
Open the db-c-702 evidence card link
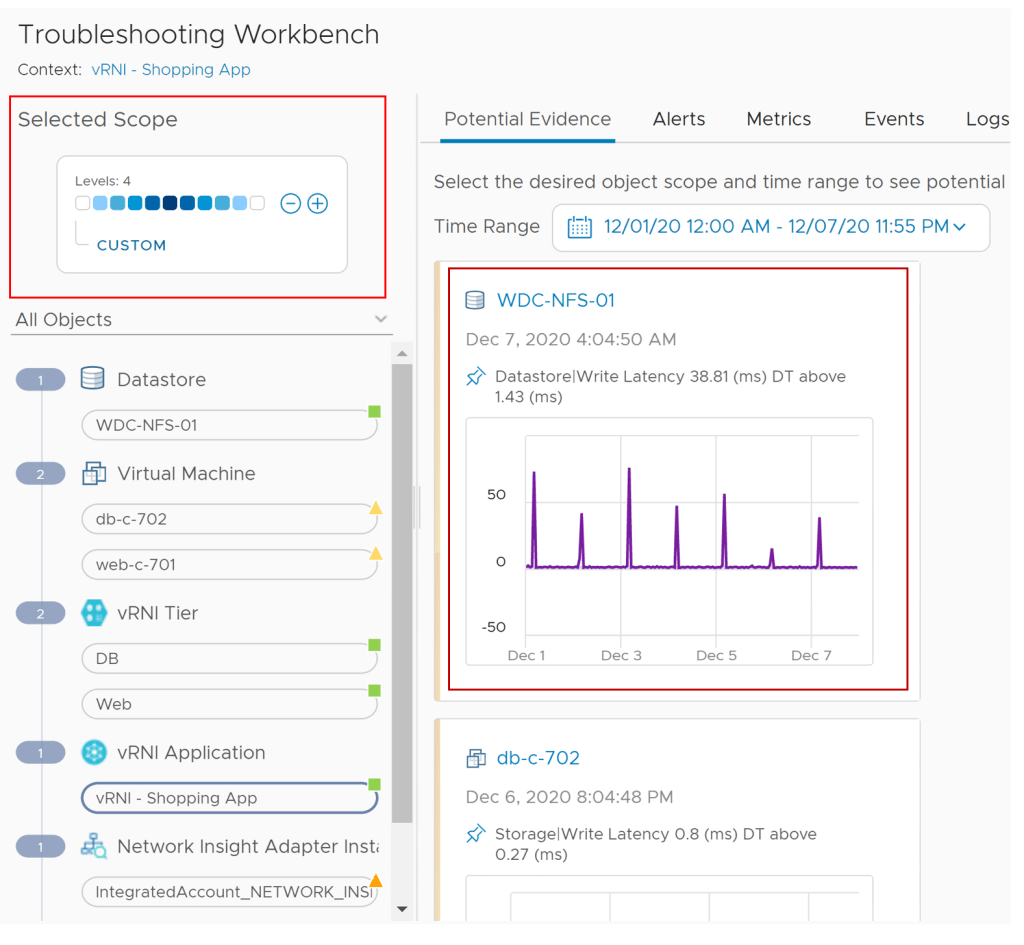coord(538,758)
